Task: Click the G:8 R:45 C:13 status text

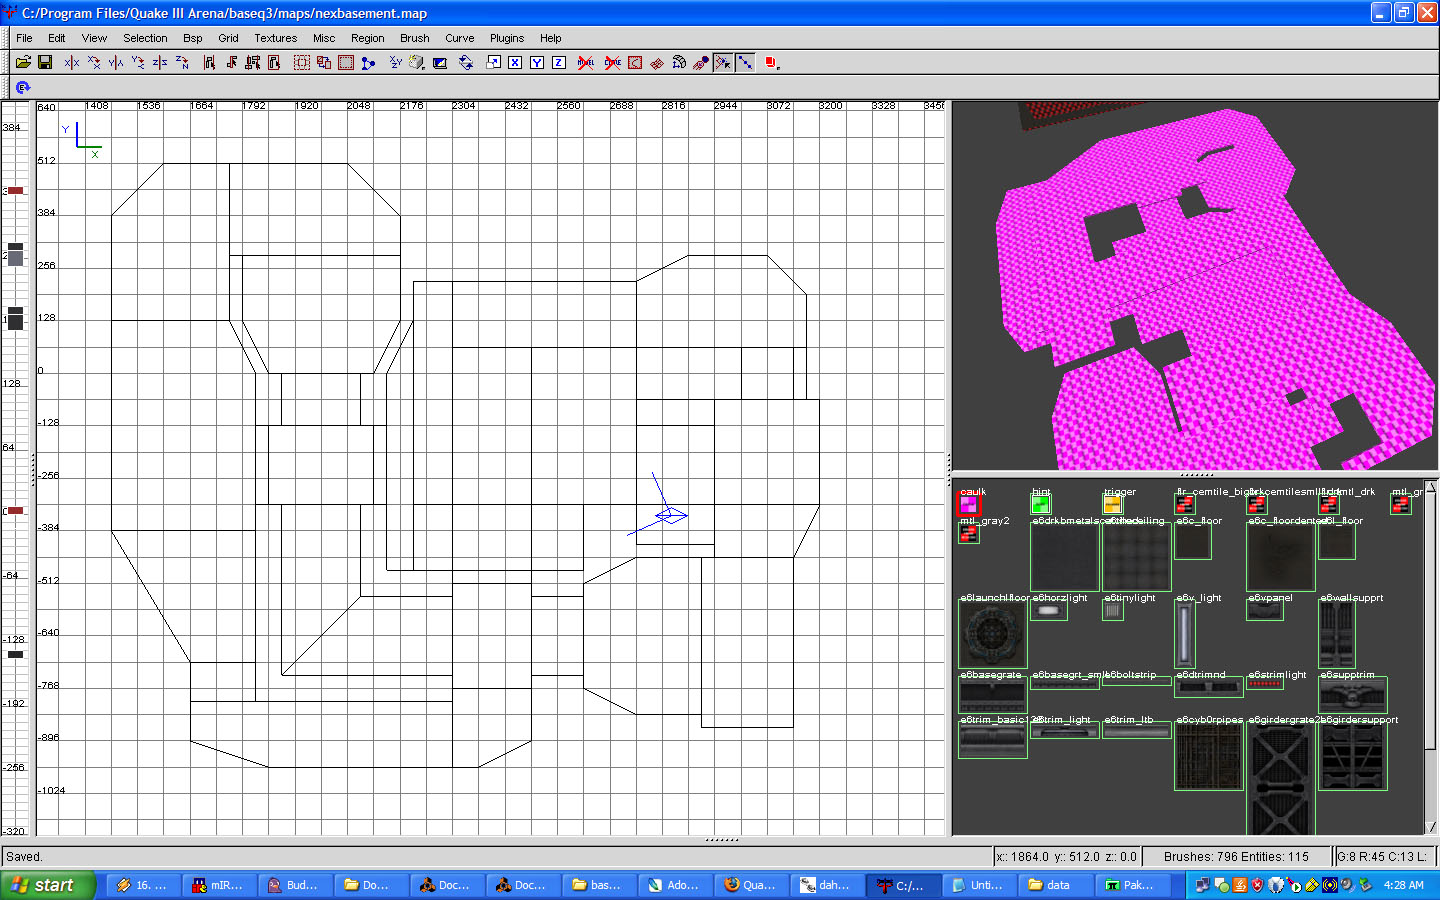Action: coord(1382,857)
